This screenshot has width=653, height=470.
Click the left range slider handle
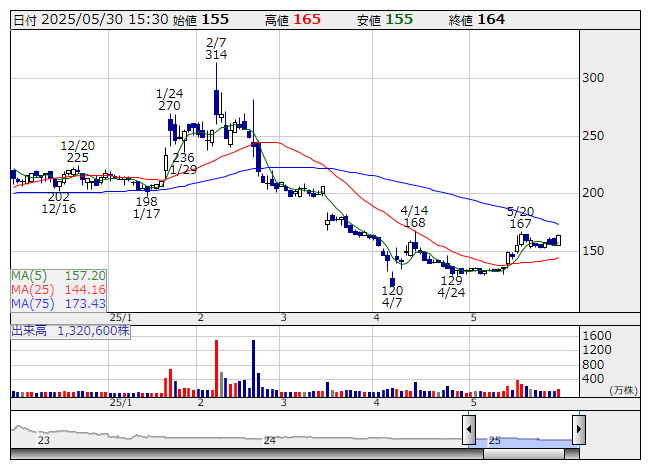tap(469, 429)
